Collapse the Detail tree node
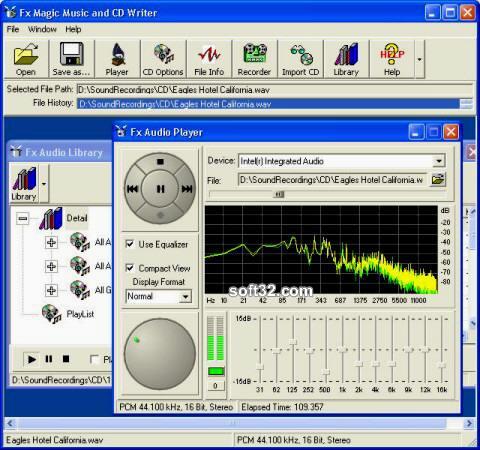The width and height of the screenshot is (480, 450). [x=23, y=218]
